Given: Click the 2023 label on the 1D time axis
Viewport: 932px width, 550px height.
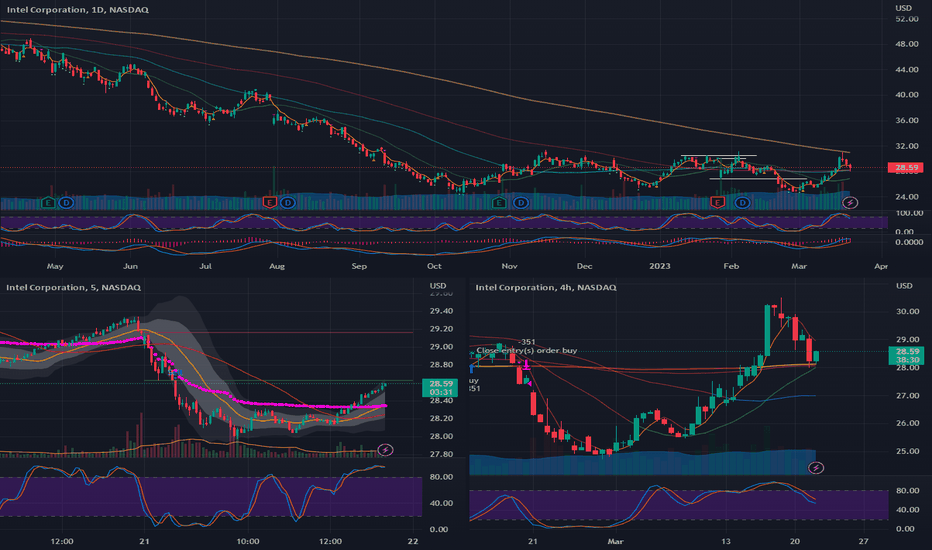Looking at the screenshot, I should coord(660,266).
